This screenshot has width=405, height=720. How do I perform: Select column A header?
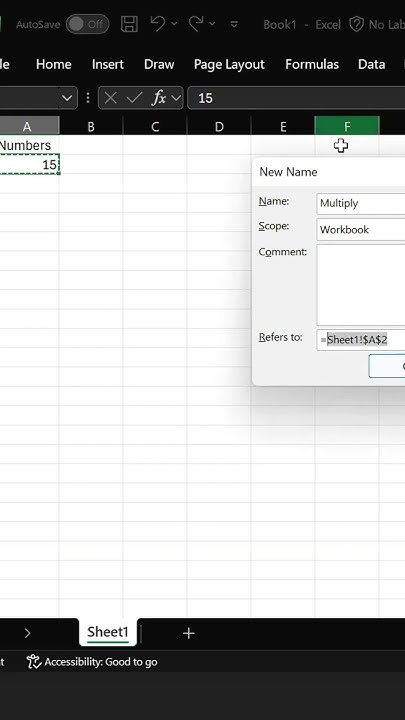coord(27,126)
